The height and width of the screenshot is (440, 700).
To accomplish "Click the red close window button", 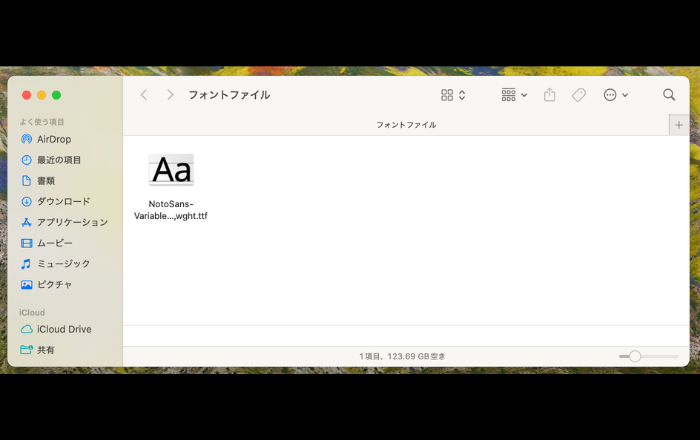I will (27, 95).
